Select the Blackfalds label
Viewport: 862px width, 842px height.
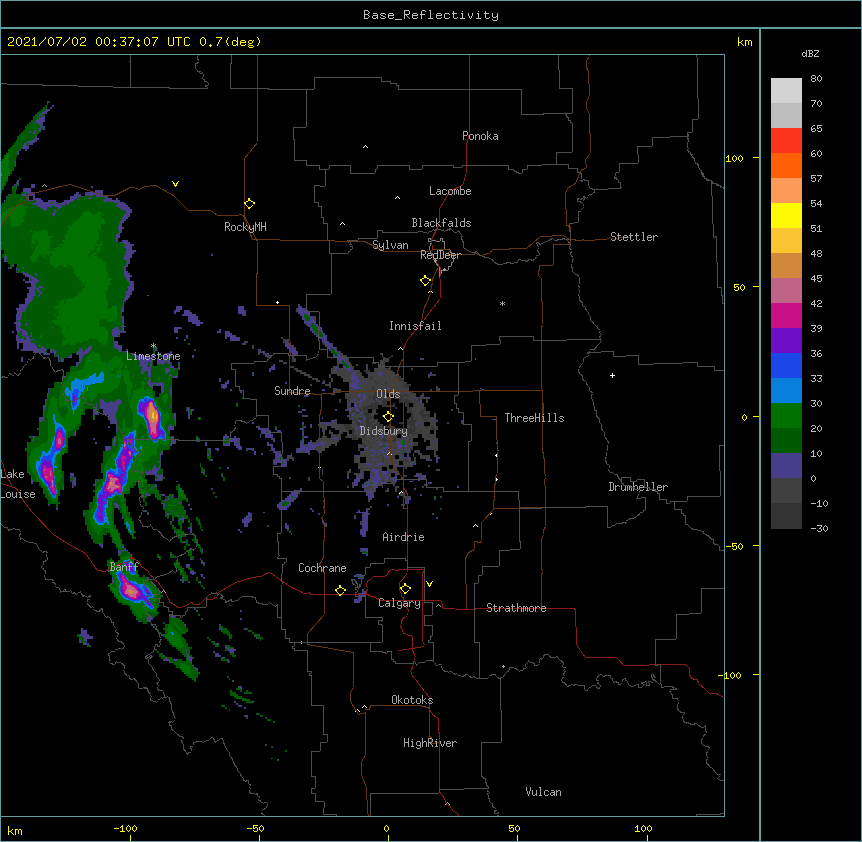pyautogui.click(x=441, y=223)
